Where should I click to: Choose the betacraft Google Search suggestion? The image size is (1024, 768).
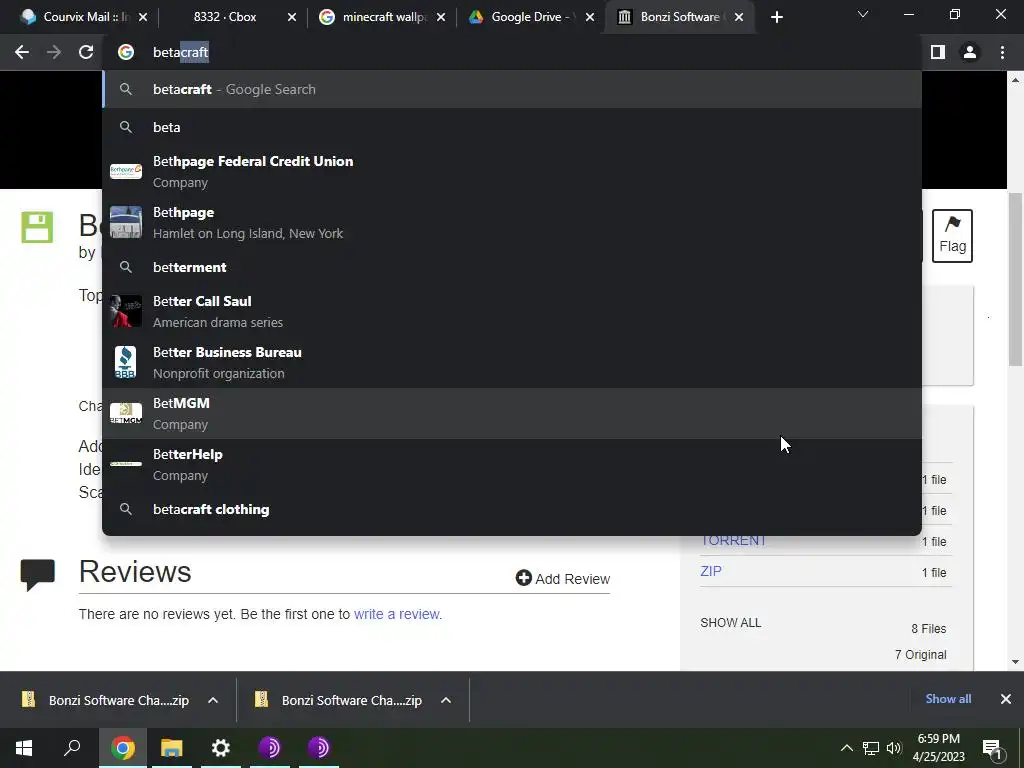(x=512, y=89)
